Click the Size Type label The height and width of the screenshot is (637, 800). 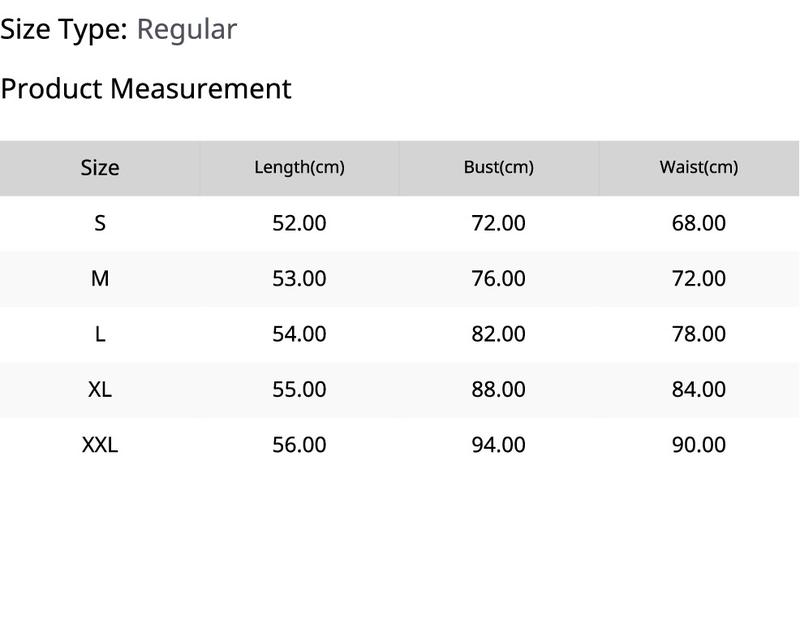64,29
